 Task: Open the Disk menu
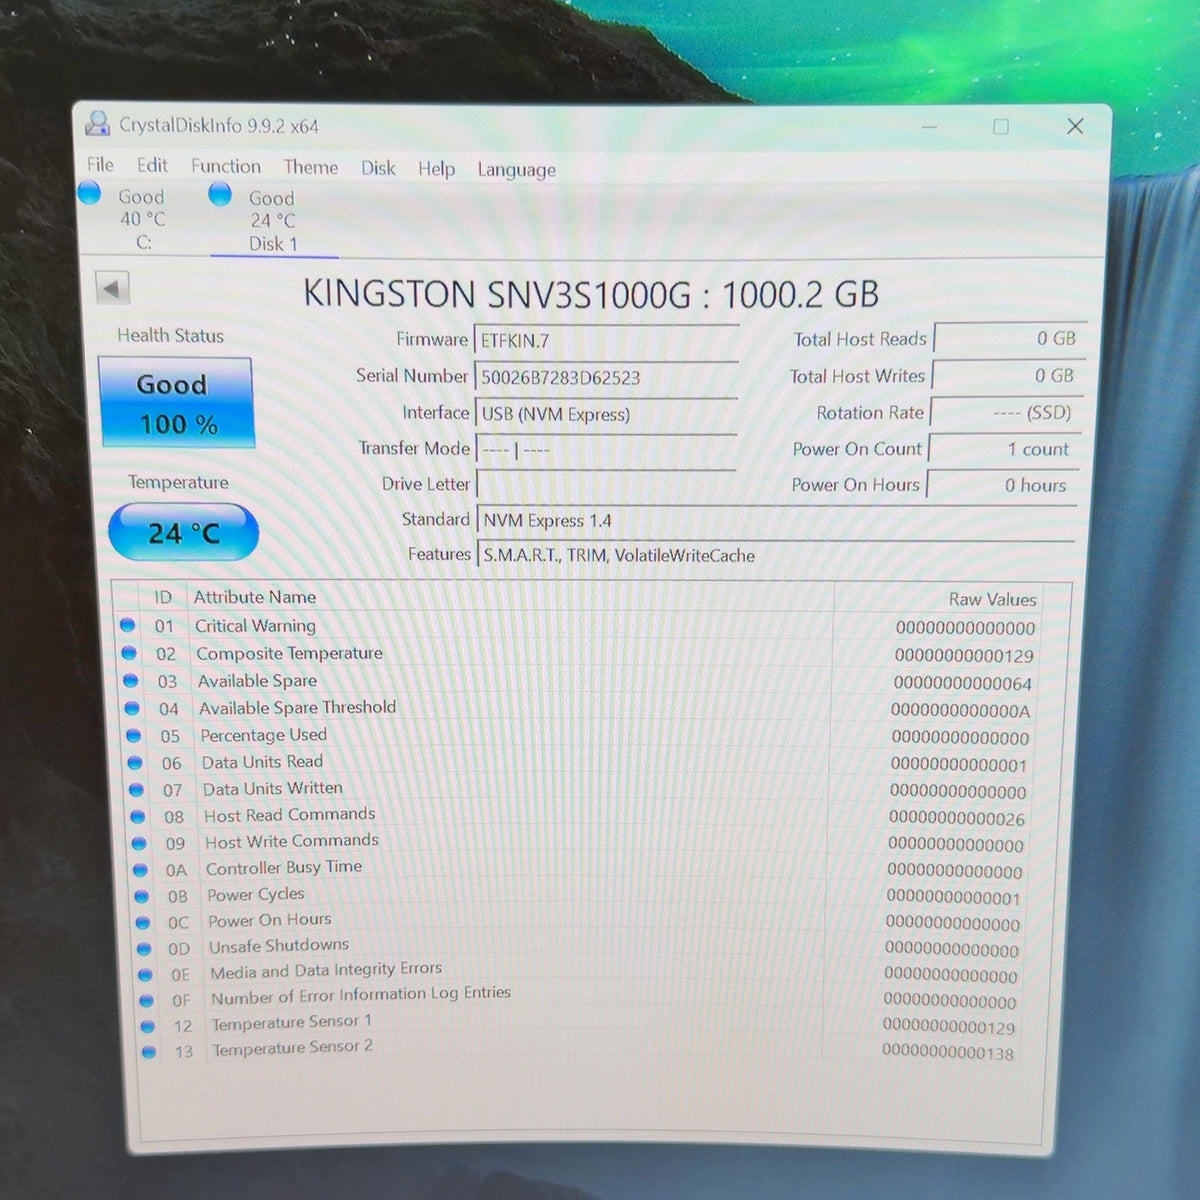[x=378, y=169]
